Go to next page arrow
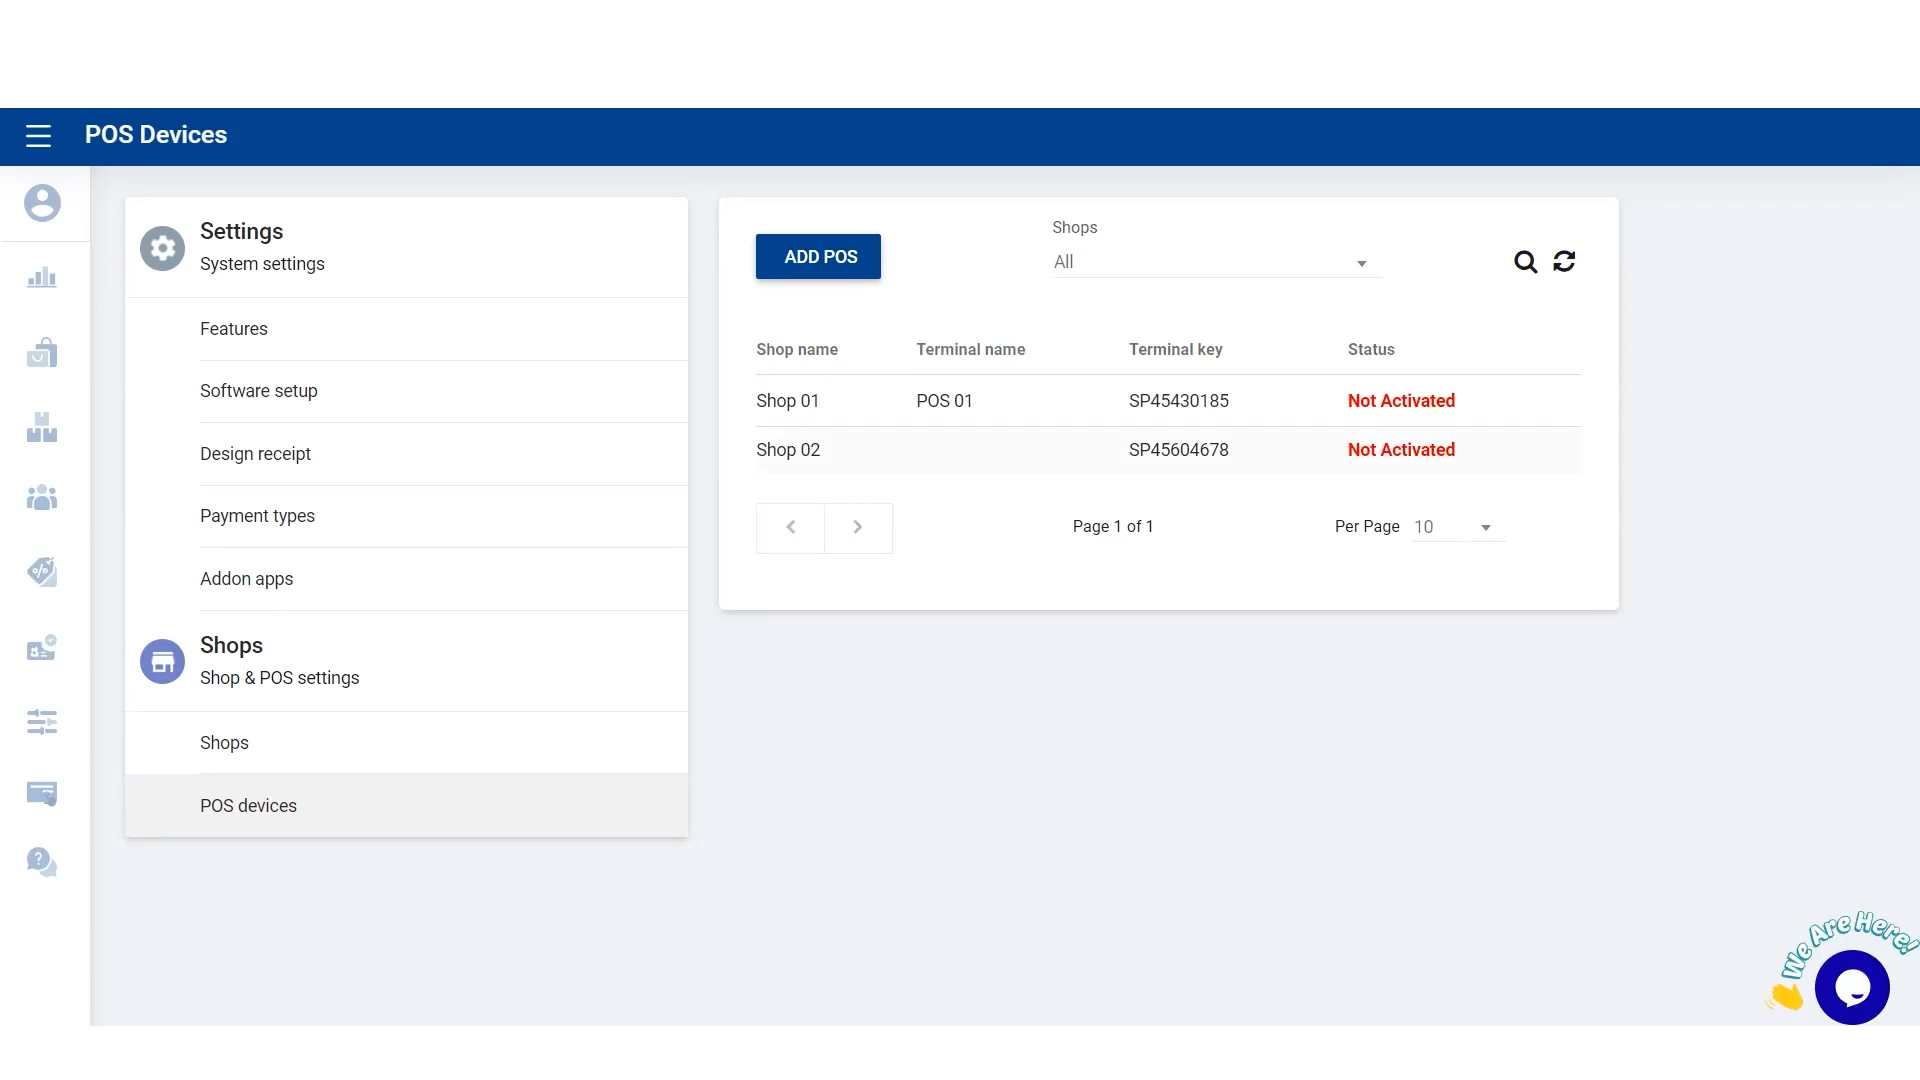 pos(858,527)
